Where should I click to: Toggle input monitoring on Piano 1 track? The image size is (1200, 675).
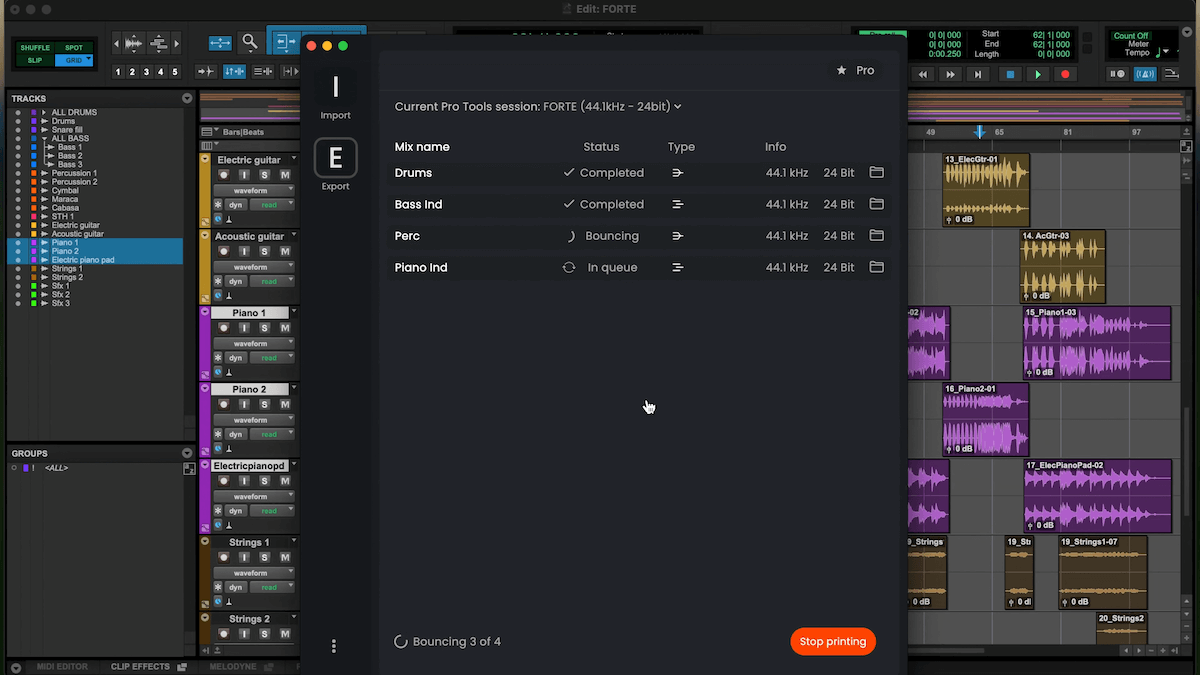tap(244, 328)
